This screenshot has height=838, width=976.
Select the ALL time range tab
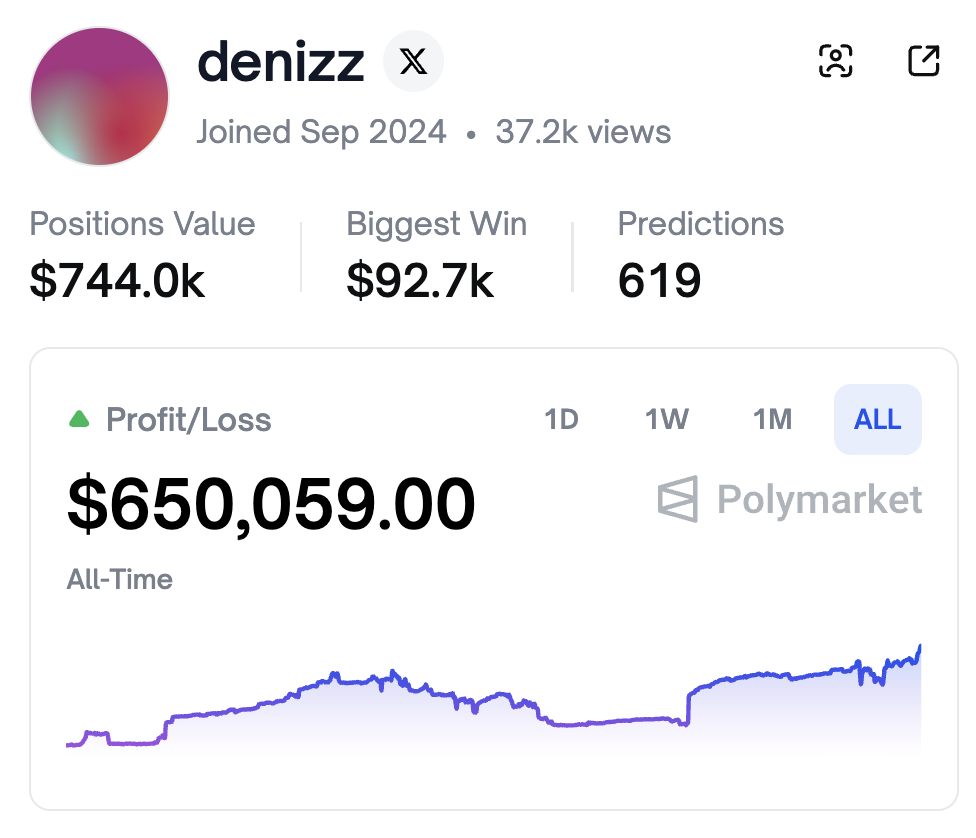coord(877,419)
